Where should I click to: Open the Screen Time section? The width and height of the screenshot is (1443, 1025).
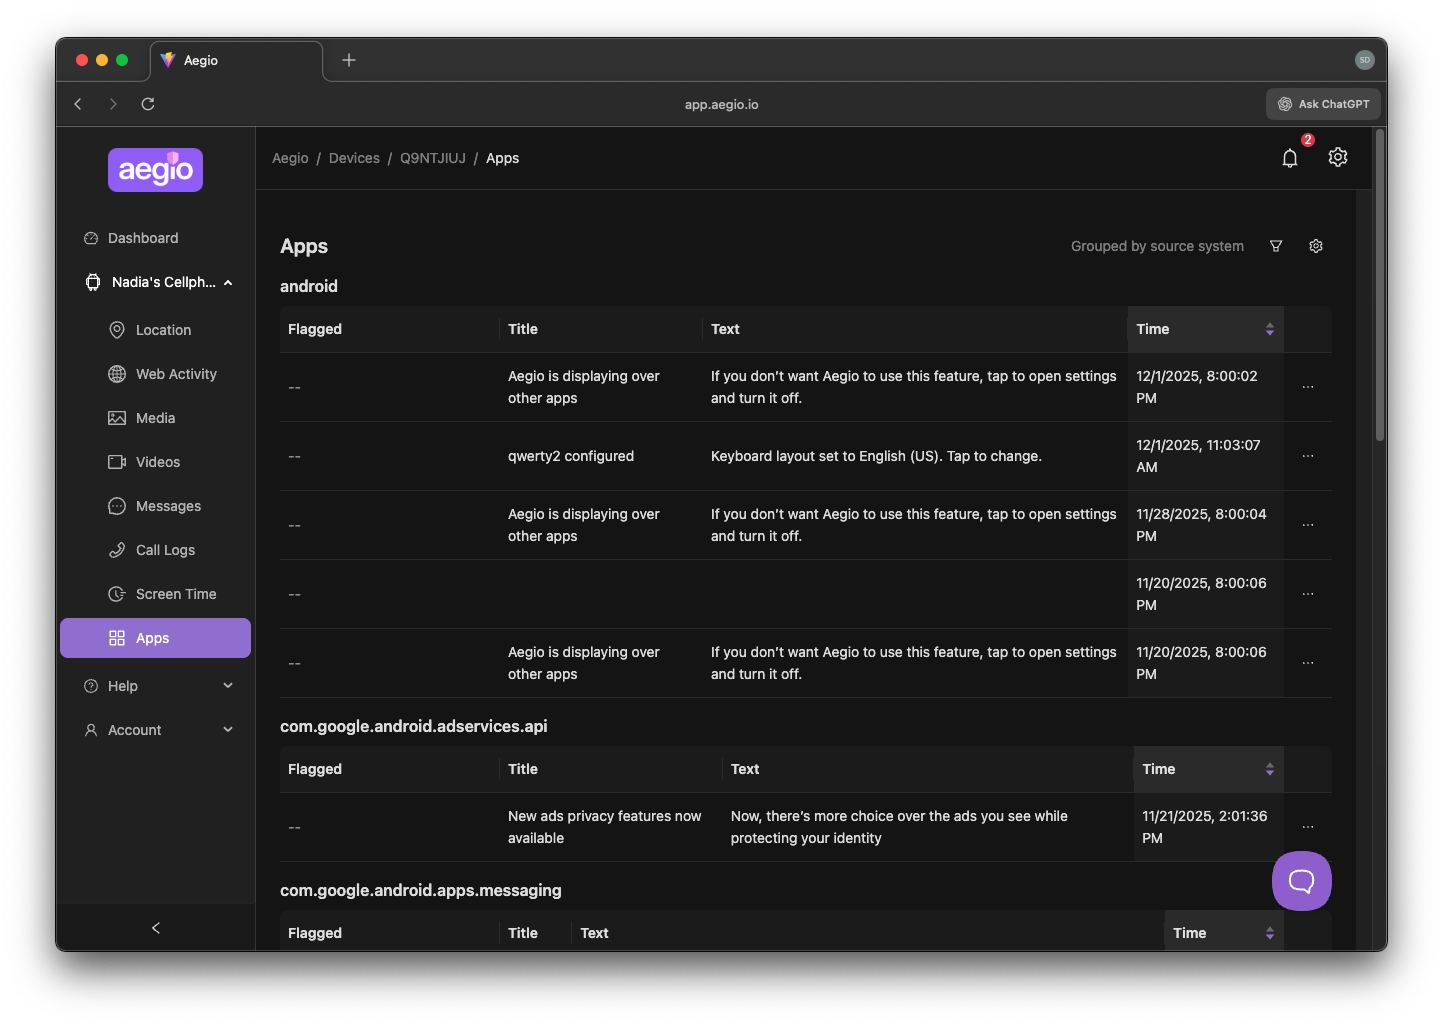coord(176,593)
